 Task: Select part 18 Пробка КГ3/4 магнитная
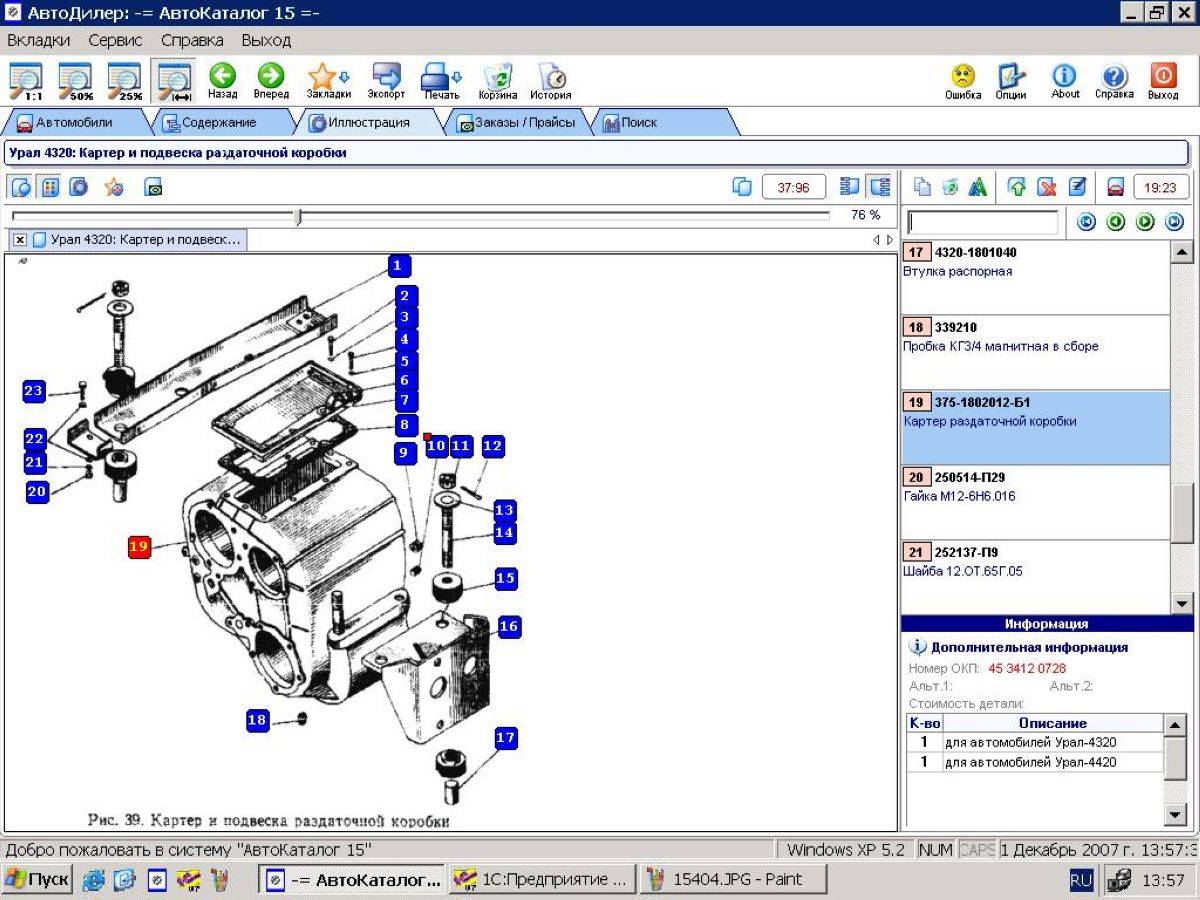(1036, 352)
